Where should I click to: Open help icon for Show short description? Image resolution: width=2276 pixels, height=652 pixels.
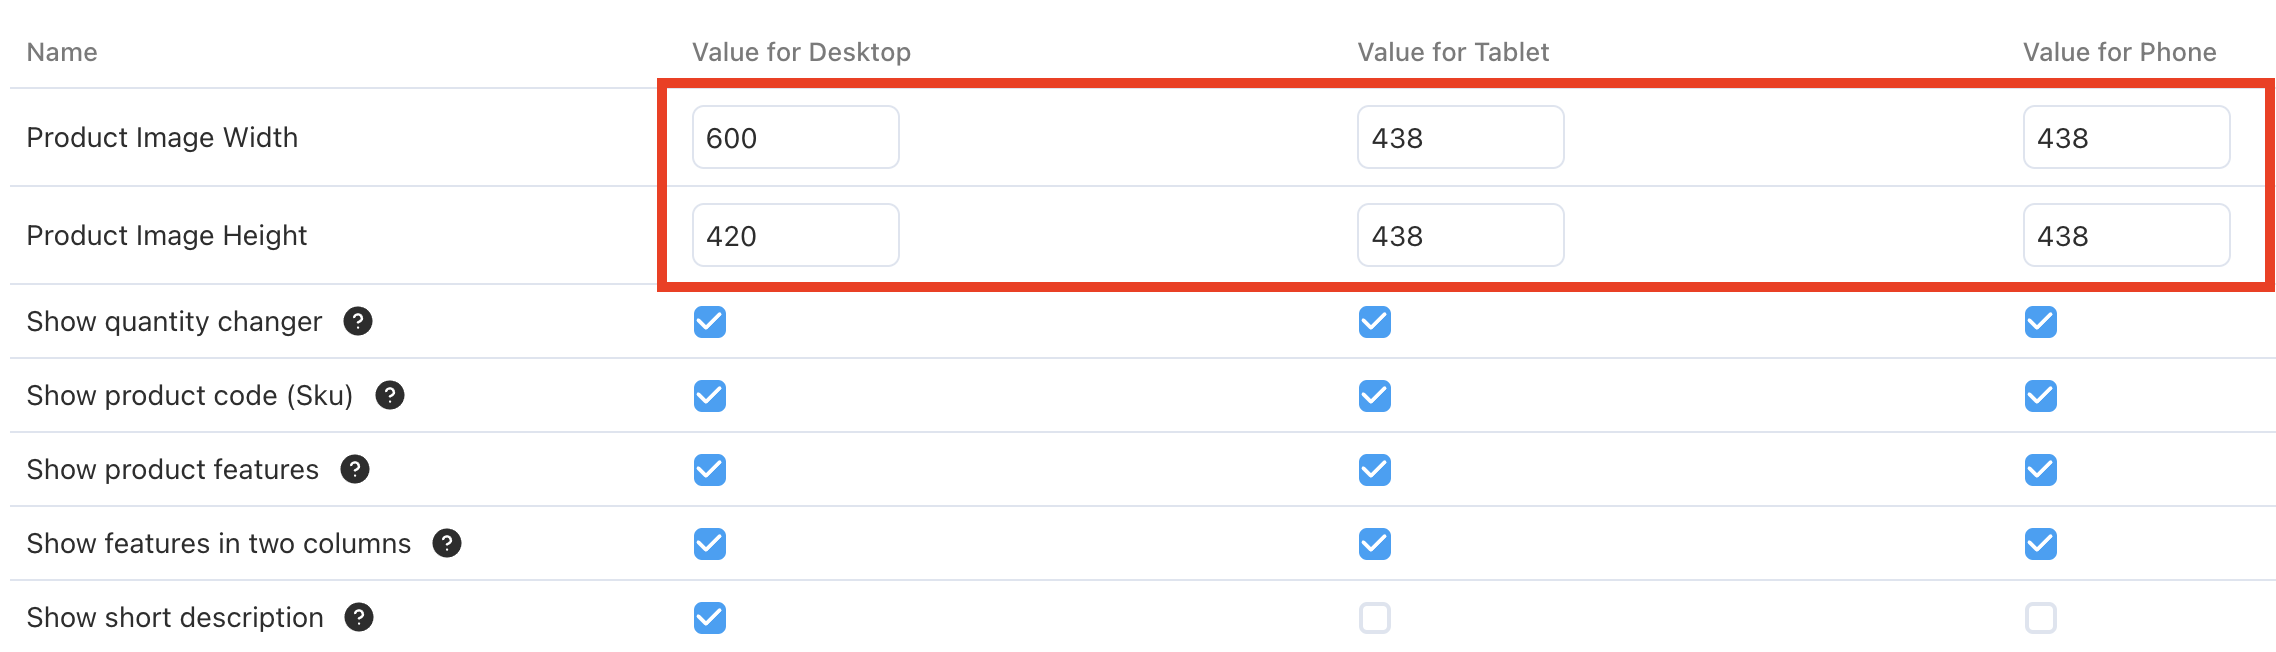pos(359,617)
